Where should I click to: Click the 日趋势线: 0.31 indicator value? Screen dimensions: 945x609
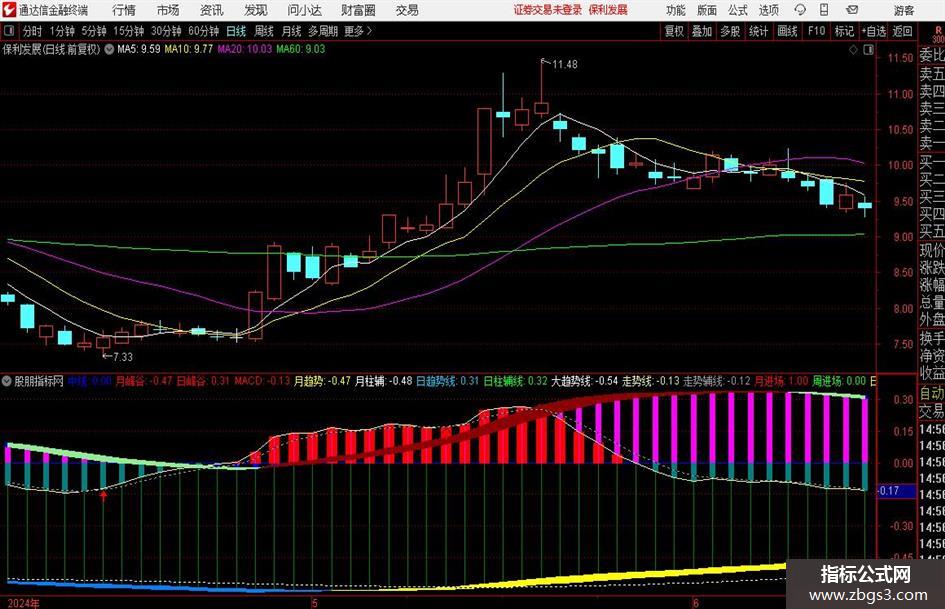coord(447,381)
